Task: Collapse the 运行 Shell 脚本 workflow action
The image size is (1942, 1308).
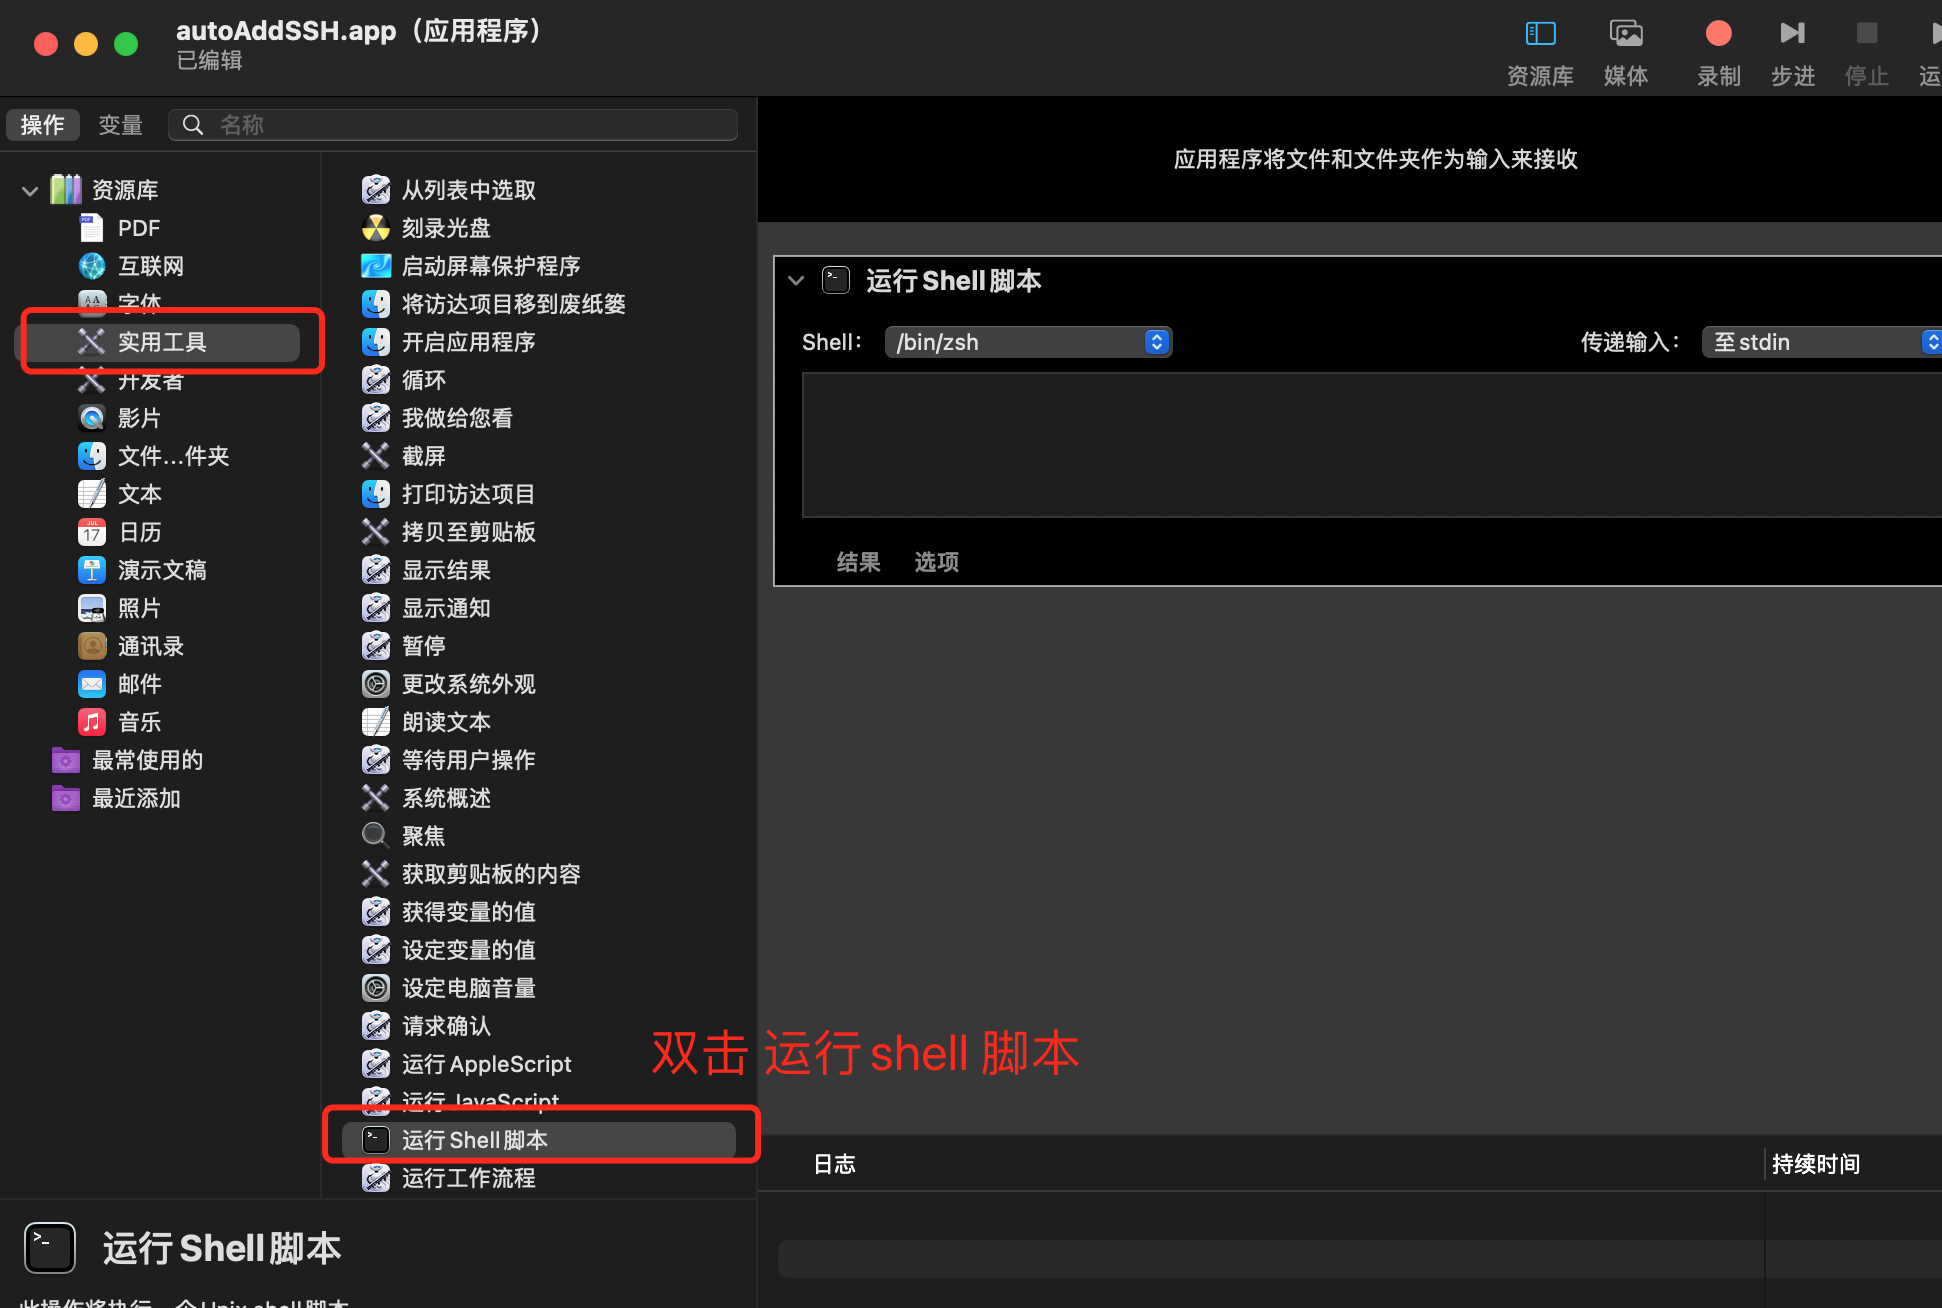Action: (x=796, y=281)
